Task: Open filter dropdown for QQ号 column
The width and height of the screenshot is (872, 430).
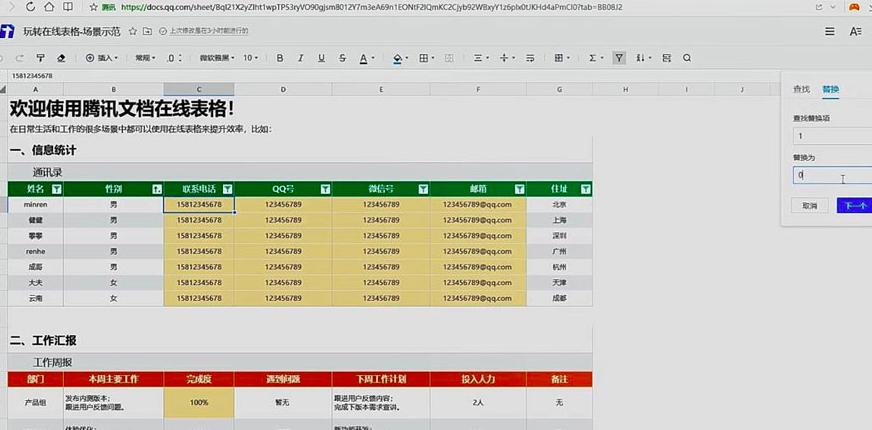Action: point(325,189)
